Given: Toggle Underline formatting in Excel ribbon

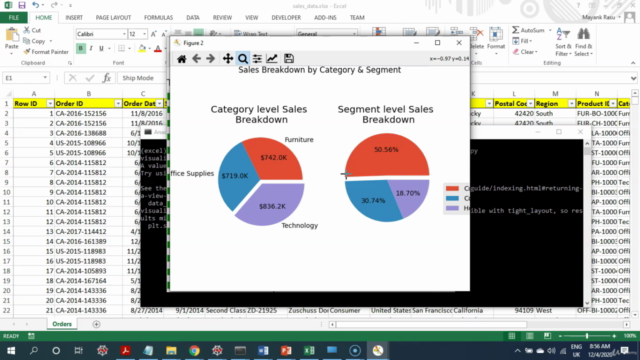Looking at the screenshot, I should click(101, 49).
